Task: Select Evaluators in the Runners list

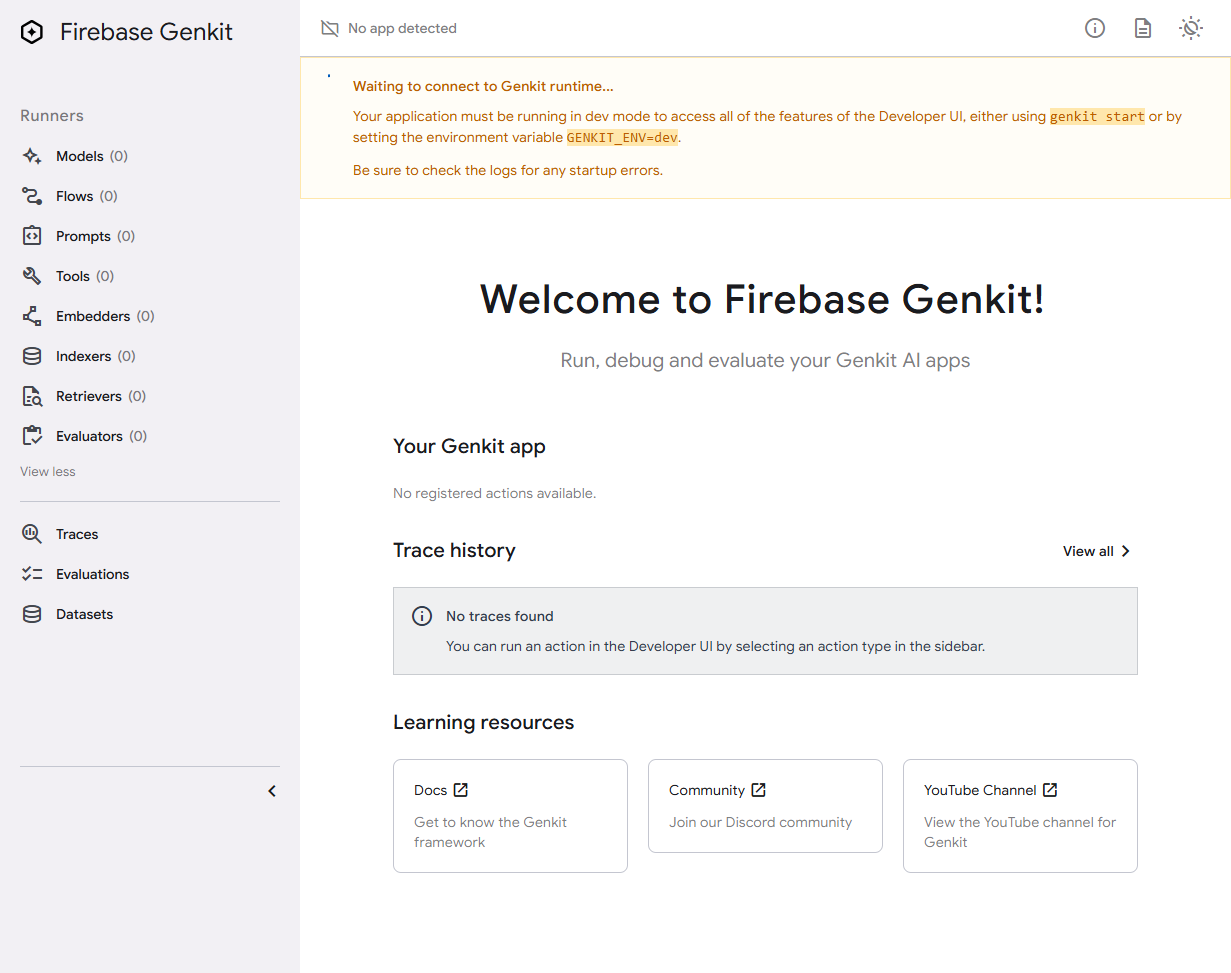Action: (x=100, y=436)
